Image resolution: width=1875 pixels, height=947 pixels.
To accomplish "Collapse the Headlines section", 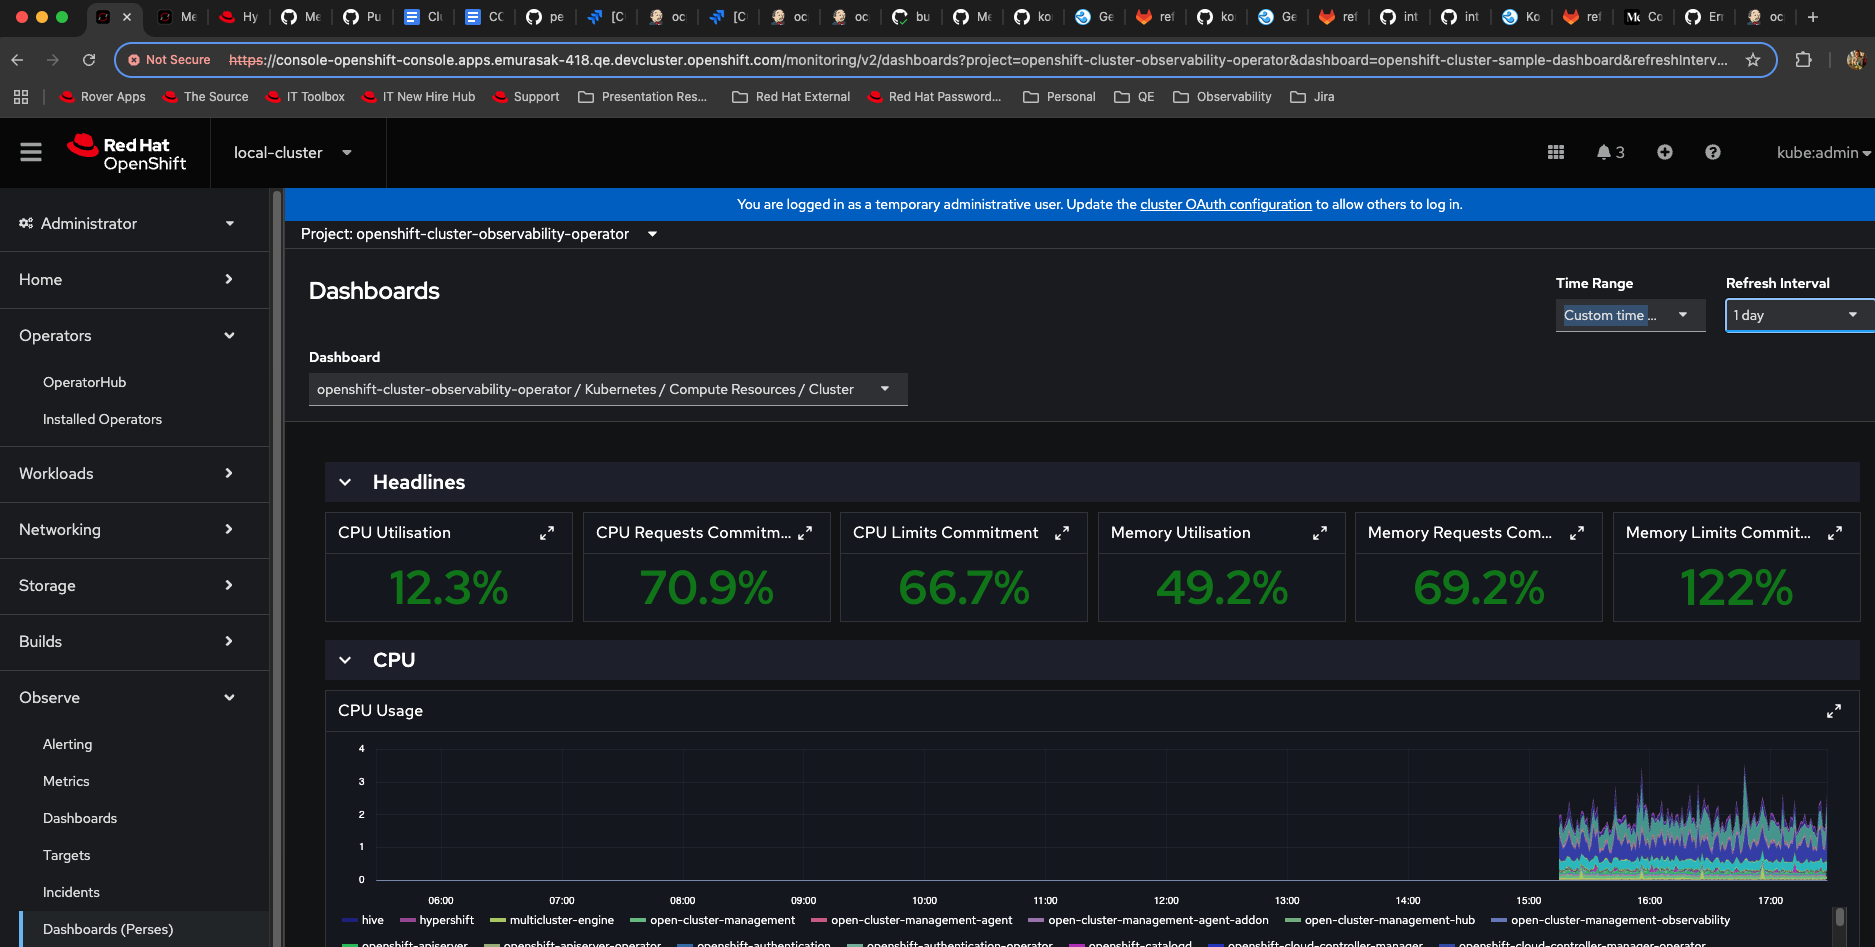I will click(345, 482).
